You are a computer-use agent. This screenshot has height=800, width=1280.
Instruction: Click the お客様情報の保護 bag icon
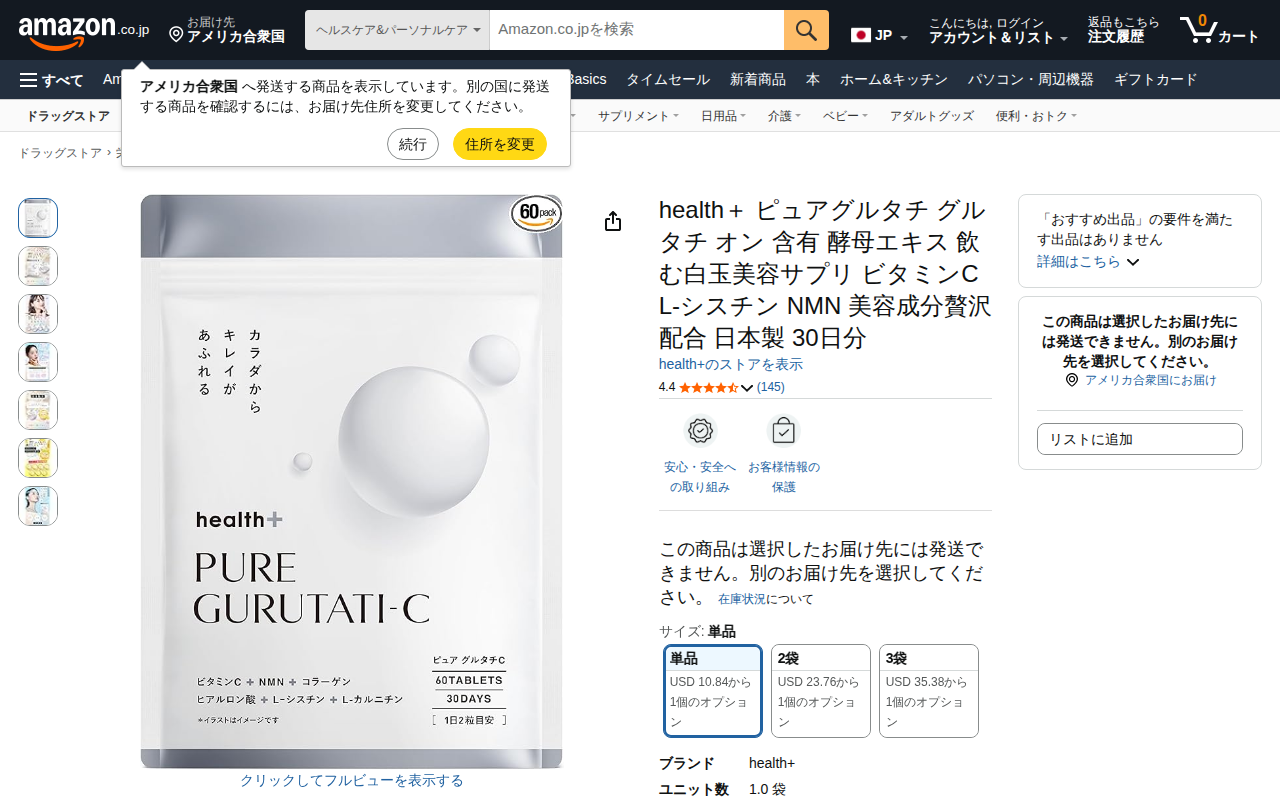pos(783,431)
